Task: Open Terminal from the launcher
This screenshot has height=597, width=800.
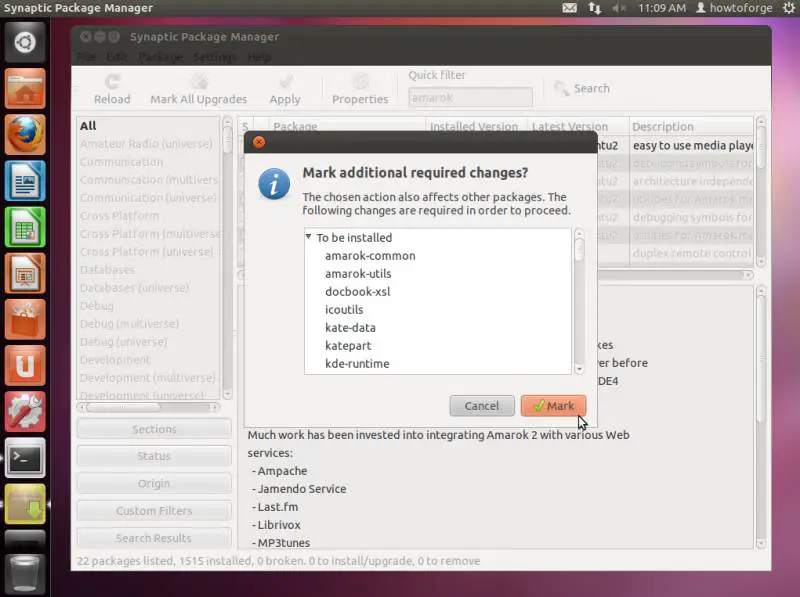Action: coord(25,458)
